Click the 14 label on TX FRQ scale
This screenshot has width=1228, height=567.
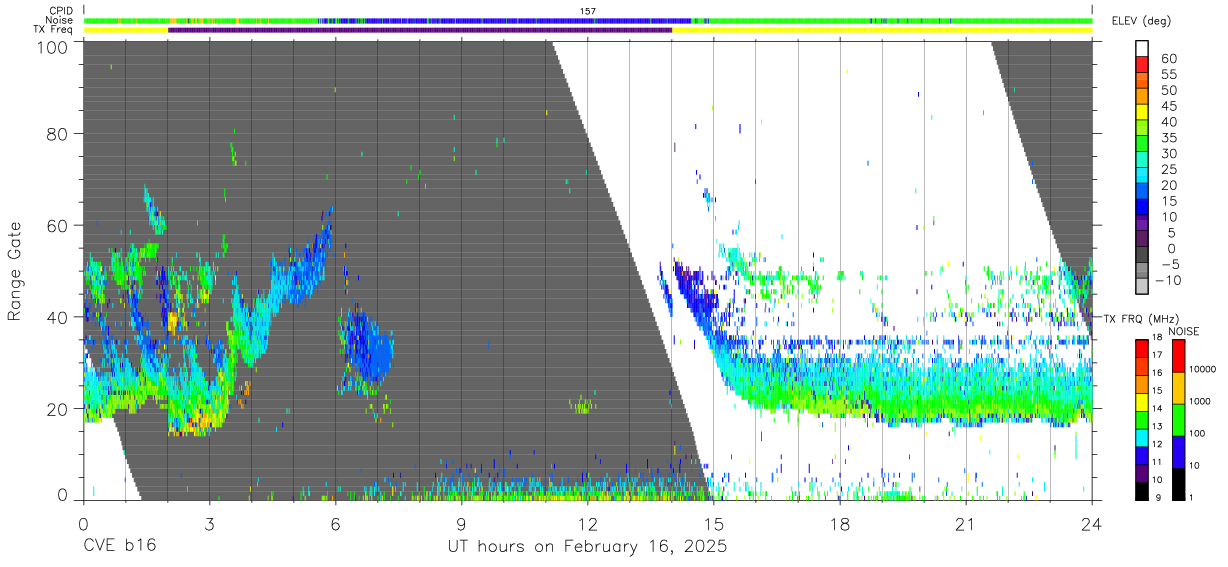[x=1158, y=409]
